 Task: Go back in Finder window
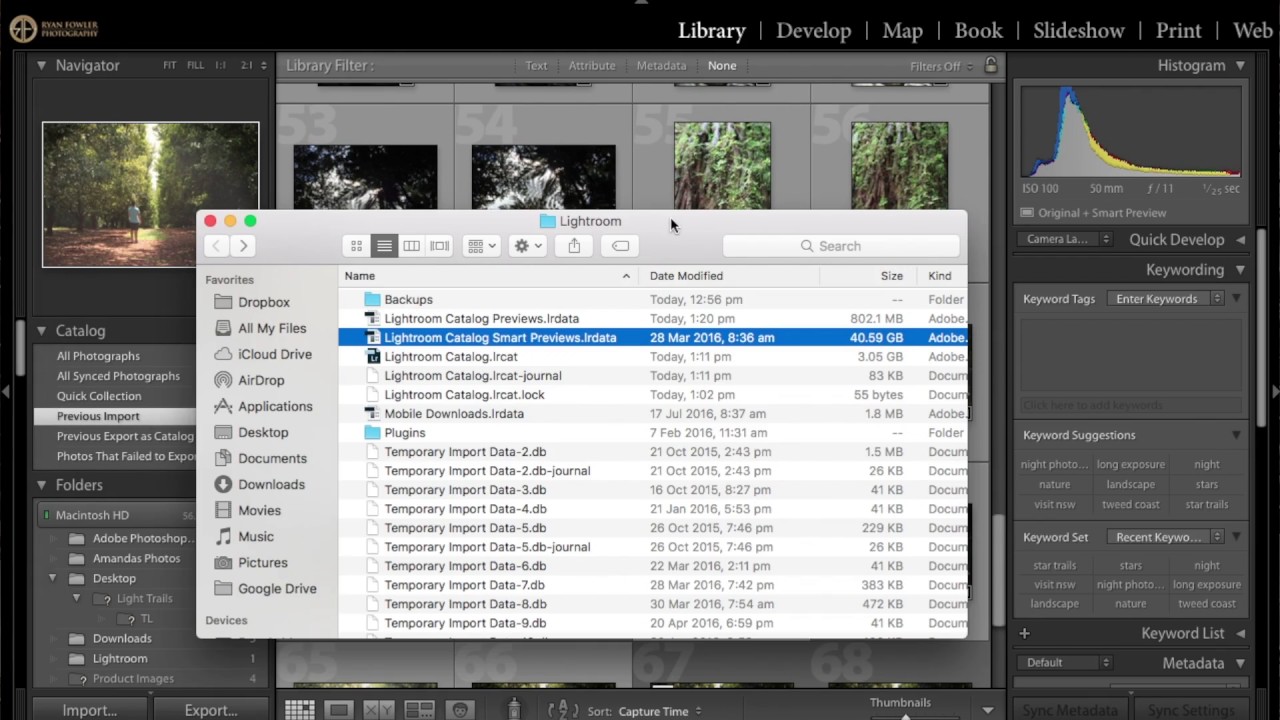(216, 246)
